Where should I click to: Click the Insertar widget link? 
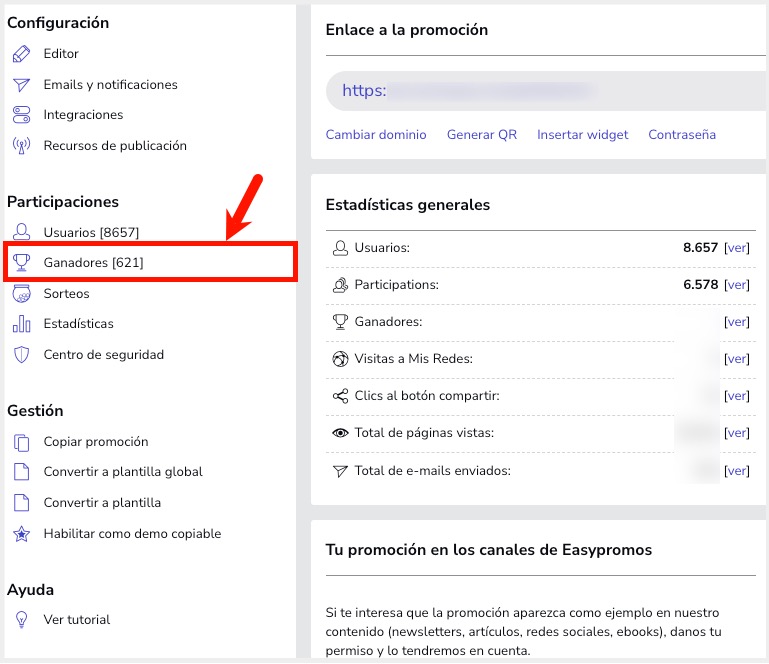pyautogui.click(x=583, y=135)
